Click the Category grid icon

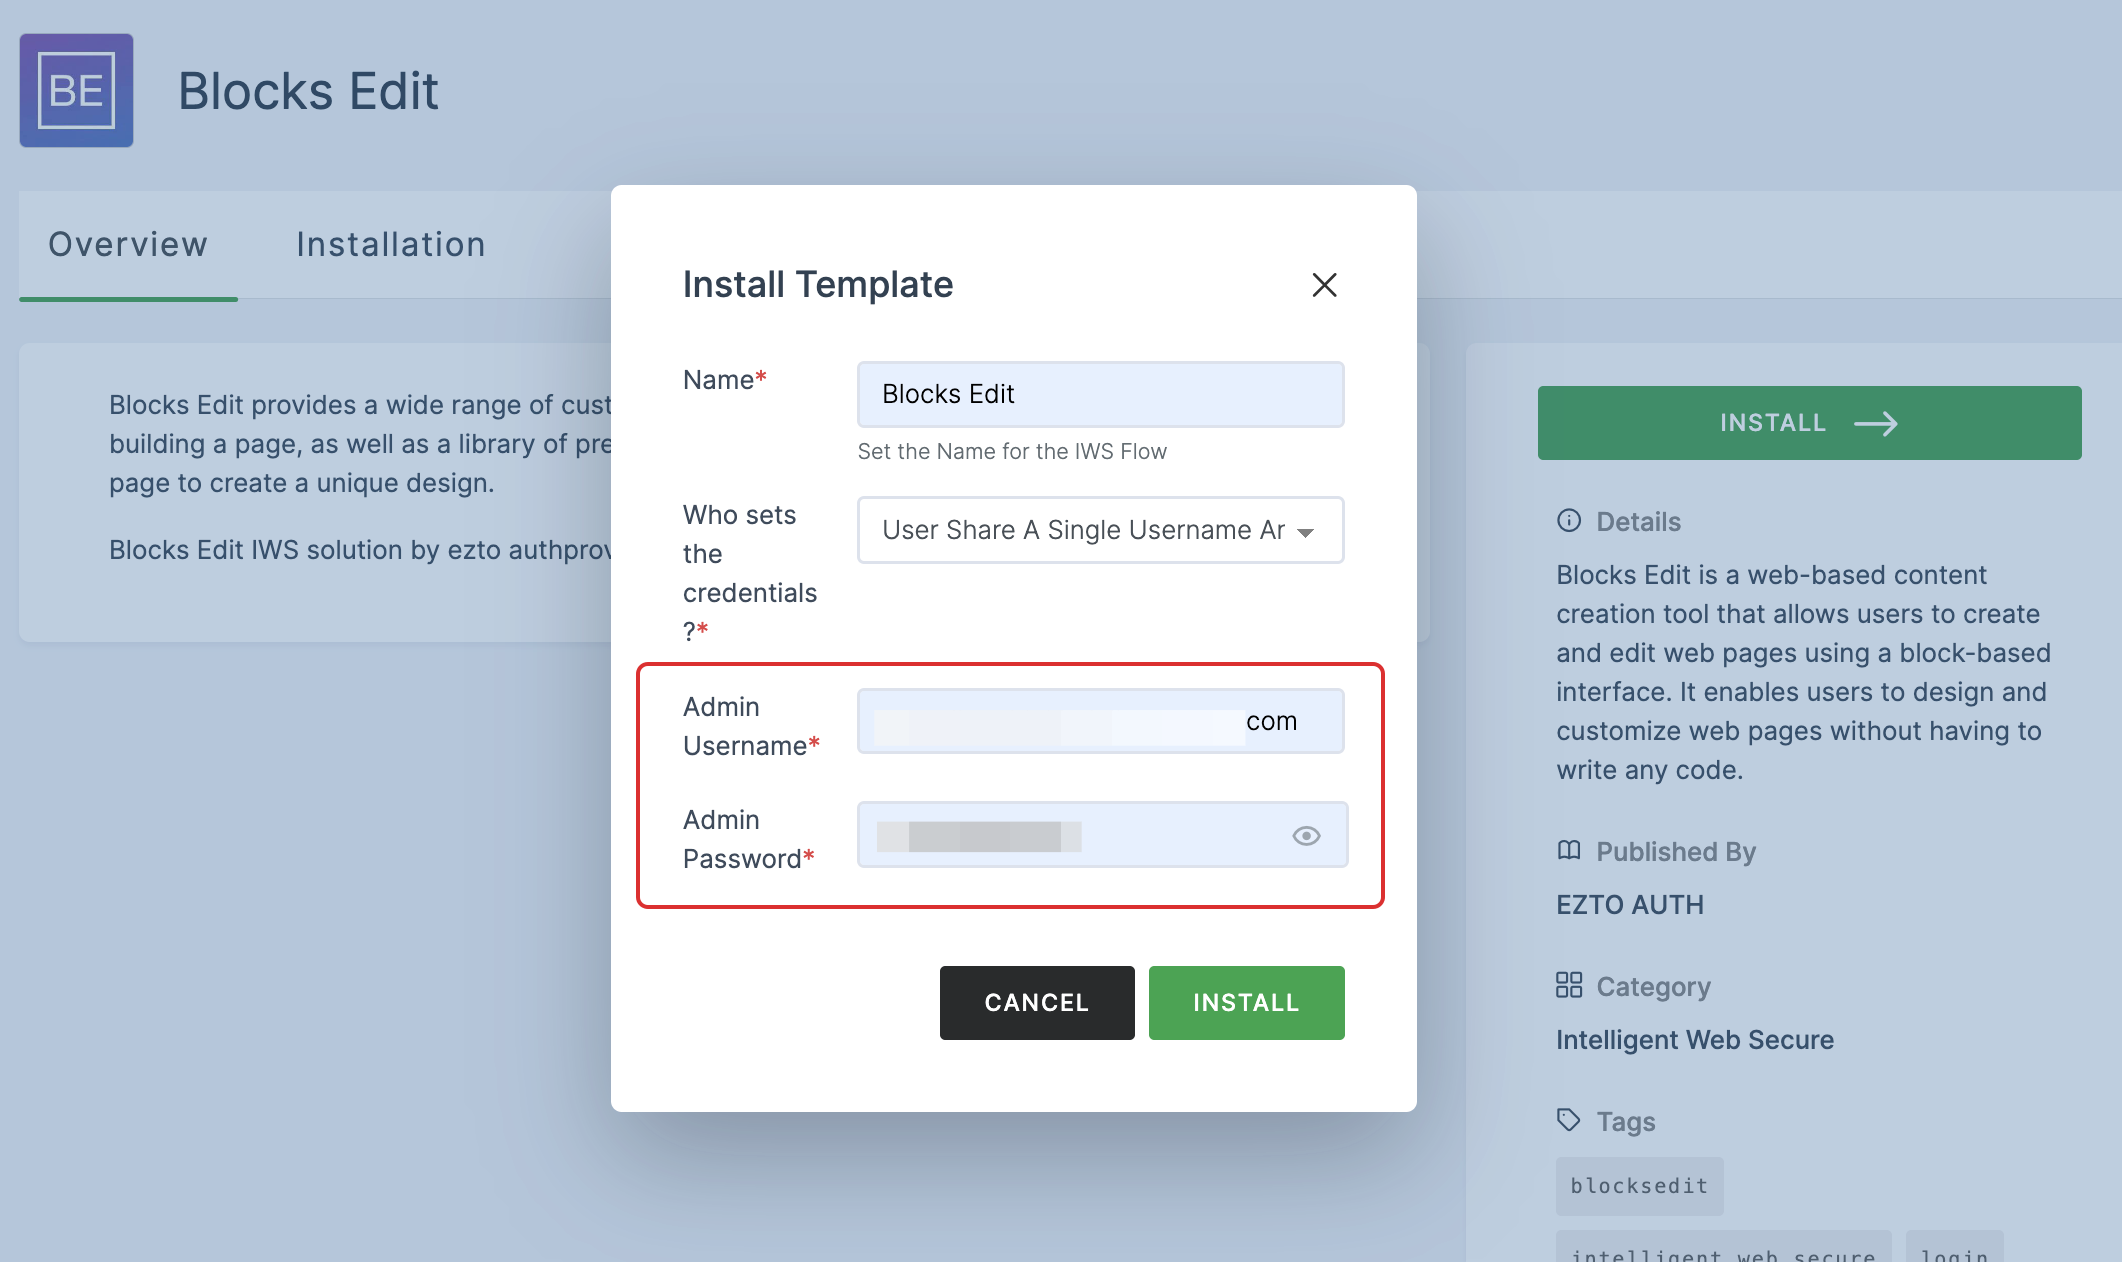(x=1569, y=985)
